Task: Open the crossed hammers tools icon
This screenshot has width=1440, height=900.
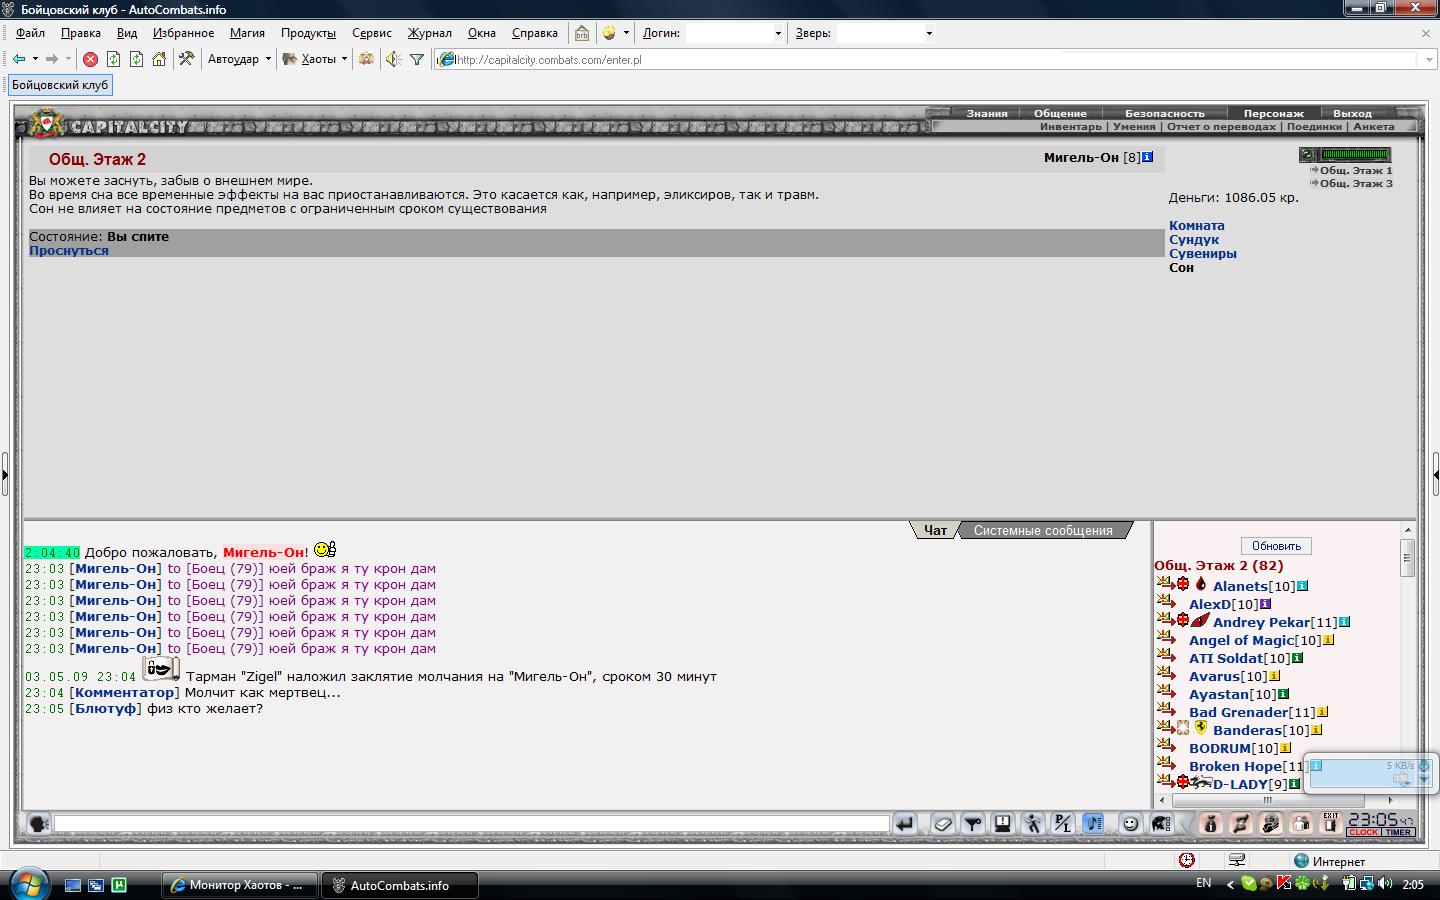Action: (x=186, y=59)
